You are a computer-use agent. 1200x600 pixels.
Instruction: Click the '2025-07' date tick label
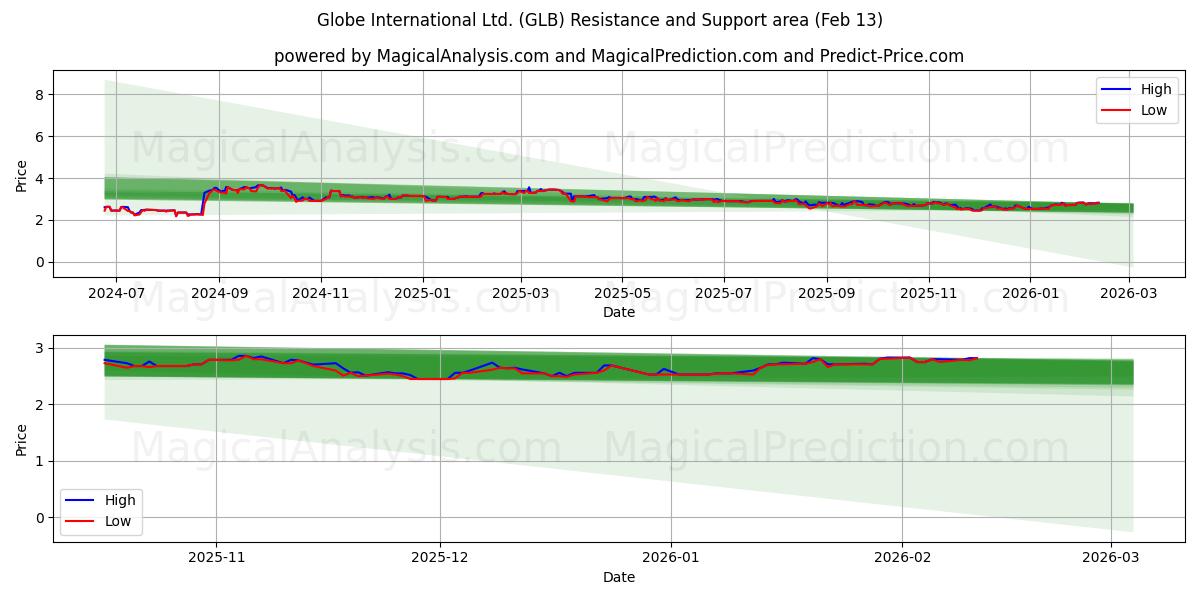point(725,294)
